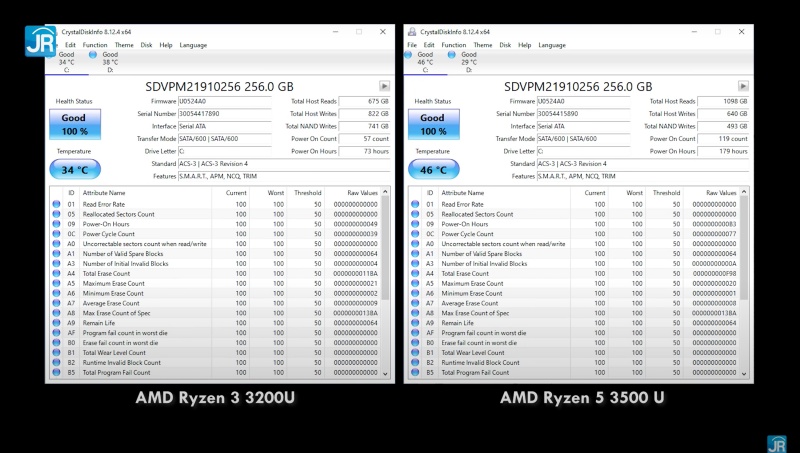
Task: Open the Theme menu in right window
Action: click(483, 45)
